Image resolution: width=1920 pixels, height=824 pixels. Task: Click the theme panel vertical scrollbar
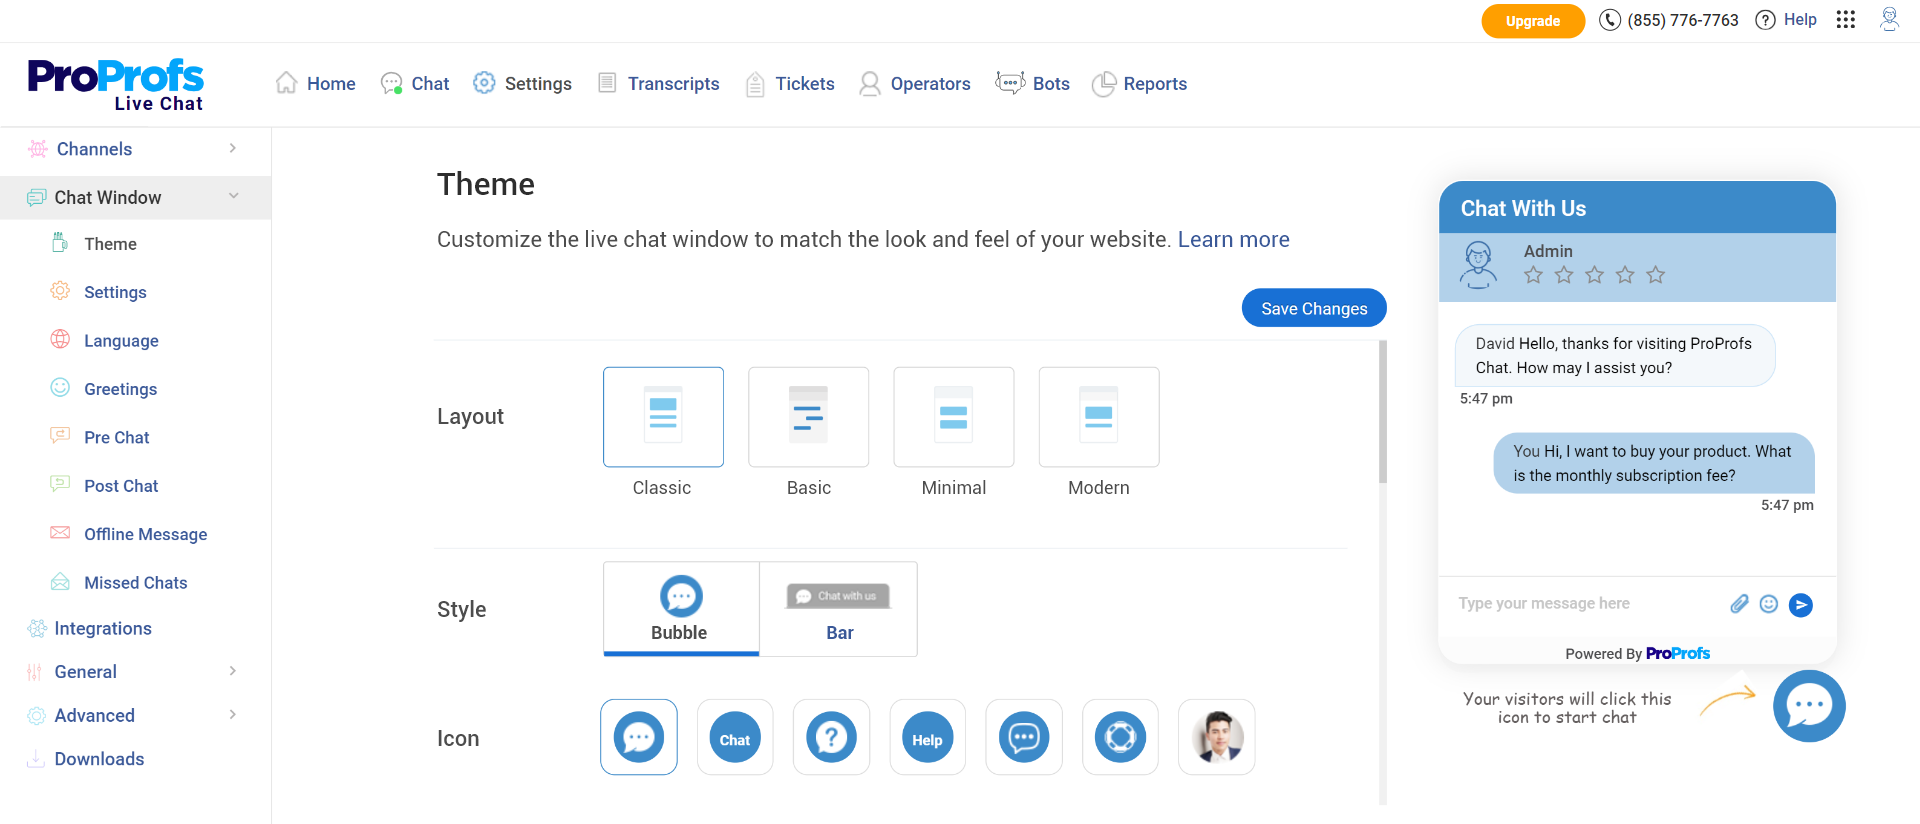point(1383,412)
